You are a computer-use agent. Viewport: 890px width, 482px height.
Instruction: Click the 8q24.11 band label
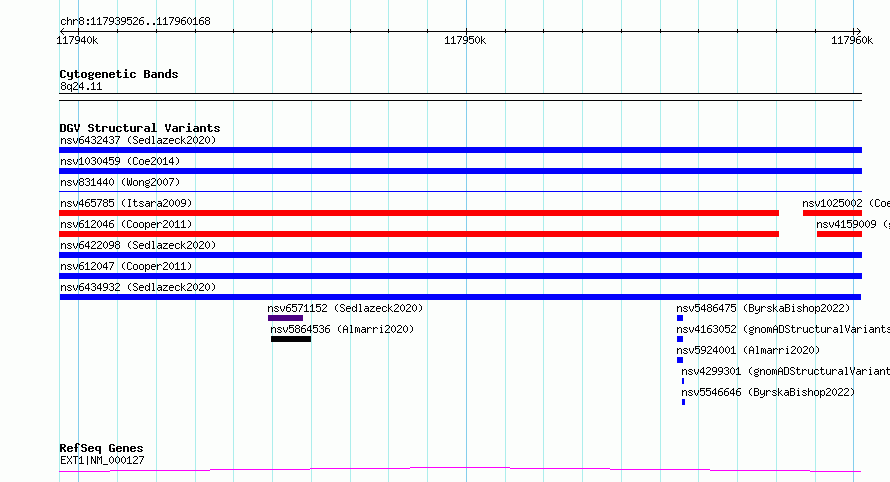pos(81,86)
